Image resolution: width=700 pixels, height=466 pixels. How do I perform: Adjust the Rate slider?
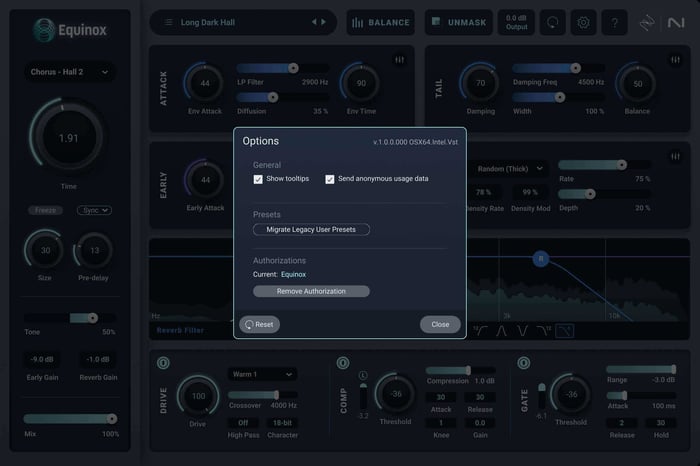pyautogui.click(x=604, y=165)
